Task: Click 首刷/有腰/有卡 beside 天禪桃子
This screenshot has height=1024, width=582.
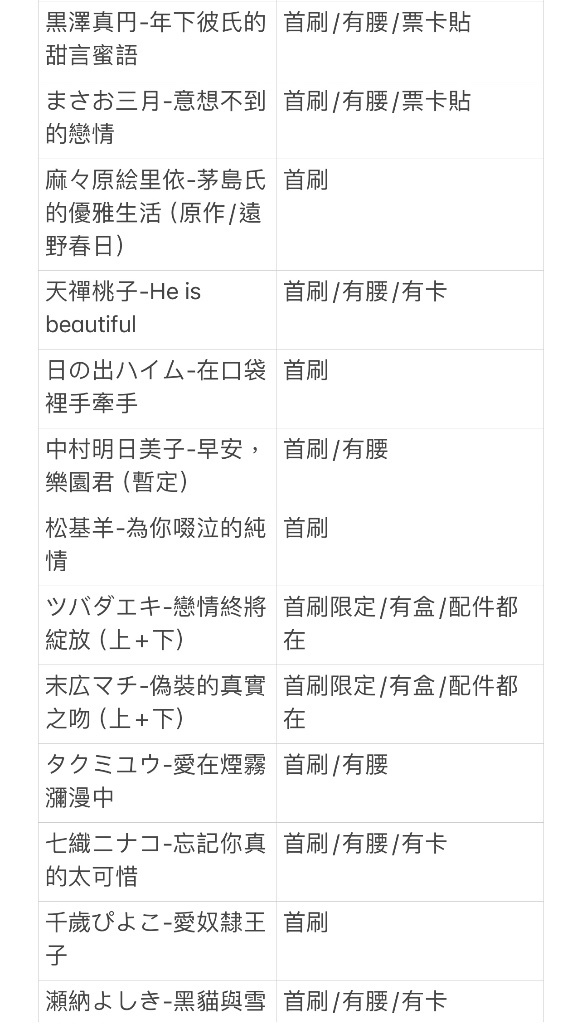Action: click(x=365, y=291)
